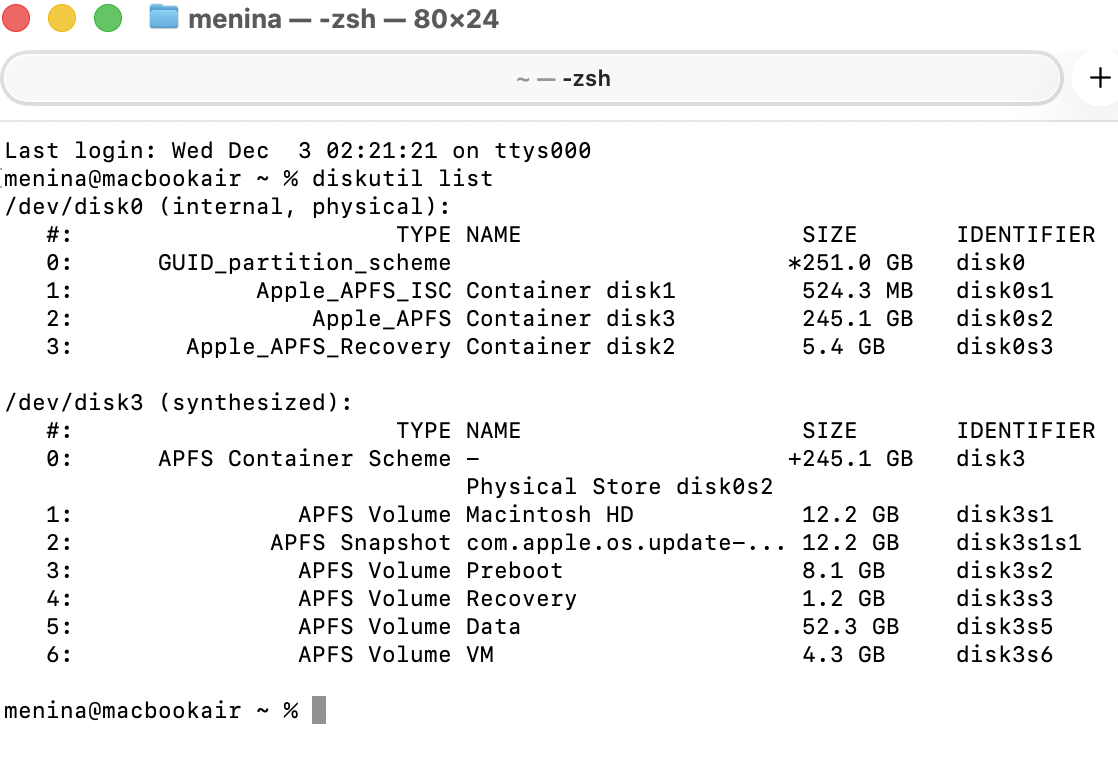Screen dimensions: 1118x760
Task: Click the "GUID_partition_scheme" type entry
Action: pyautogui.click(x=304, y=263)
